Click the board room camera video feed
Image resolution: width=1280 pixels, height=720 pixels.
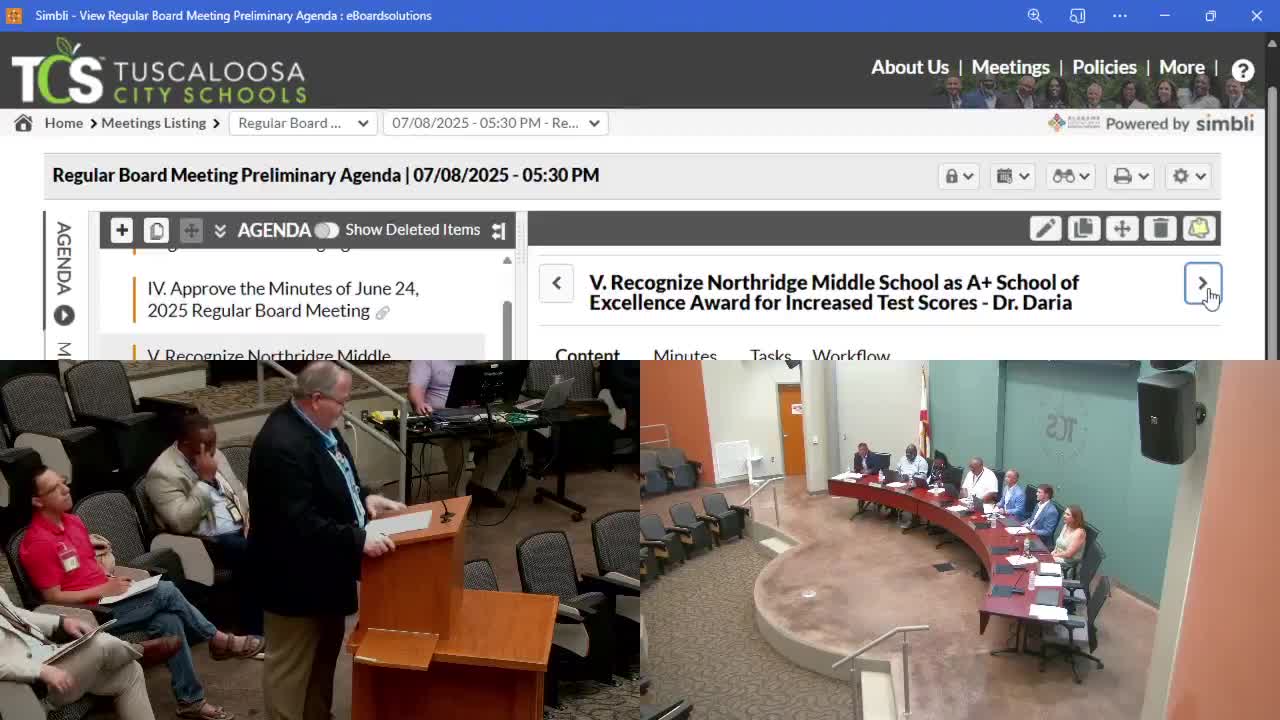(x=960, y=540)
